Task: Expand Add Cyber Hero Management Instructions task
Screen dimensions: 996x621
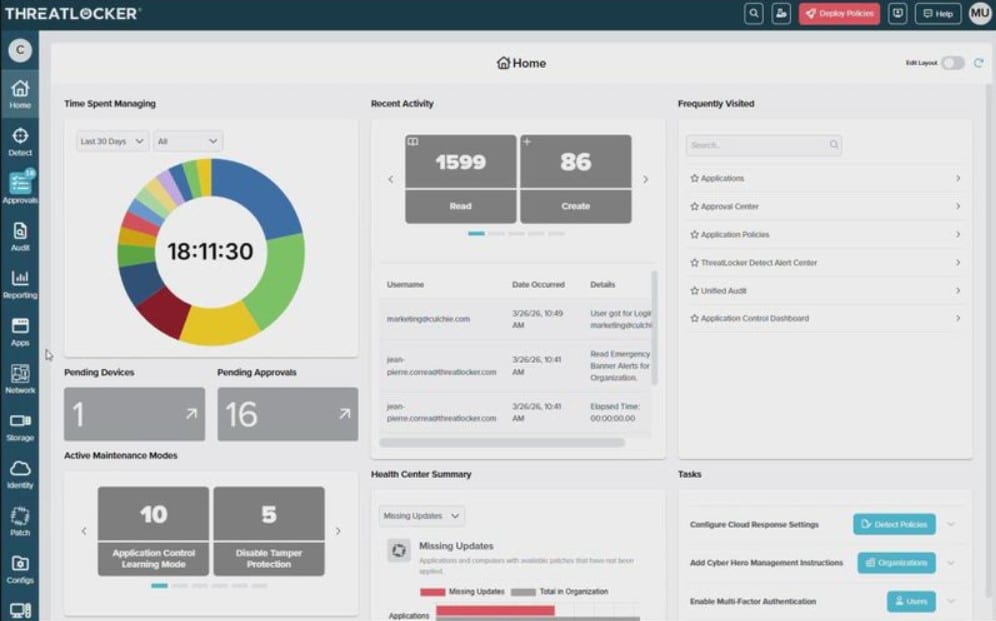Action: (951, 563)
